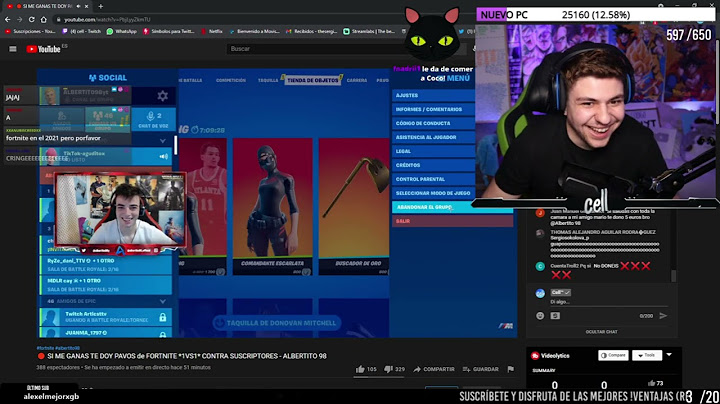This screenshot has height=404, width=720.
Task: Click the YouTube logo
Action: pyautogui.click(x=44, y=49)
